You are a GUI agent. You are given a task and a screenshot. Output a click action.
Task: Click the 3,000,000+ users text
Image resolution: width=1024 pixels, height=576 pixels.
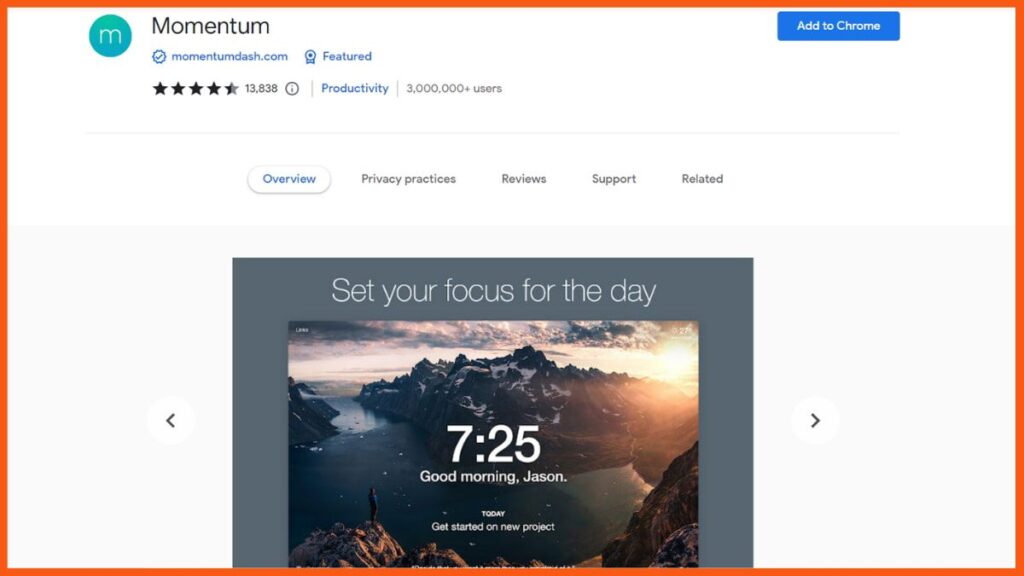tap(454, 89)
